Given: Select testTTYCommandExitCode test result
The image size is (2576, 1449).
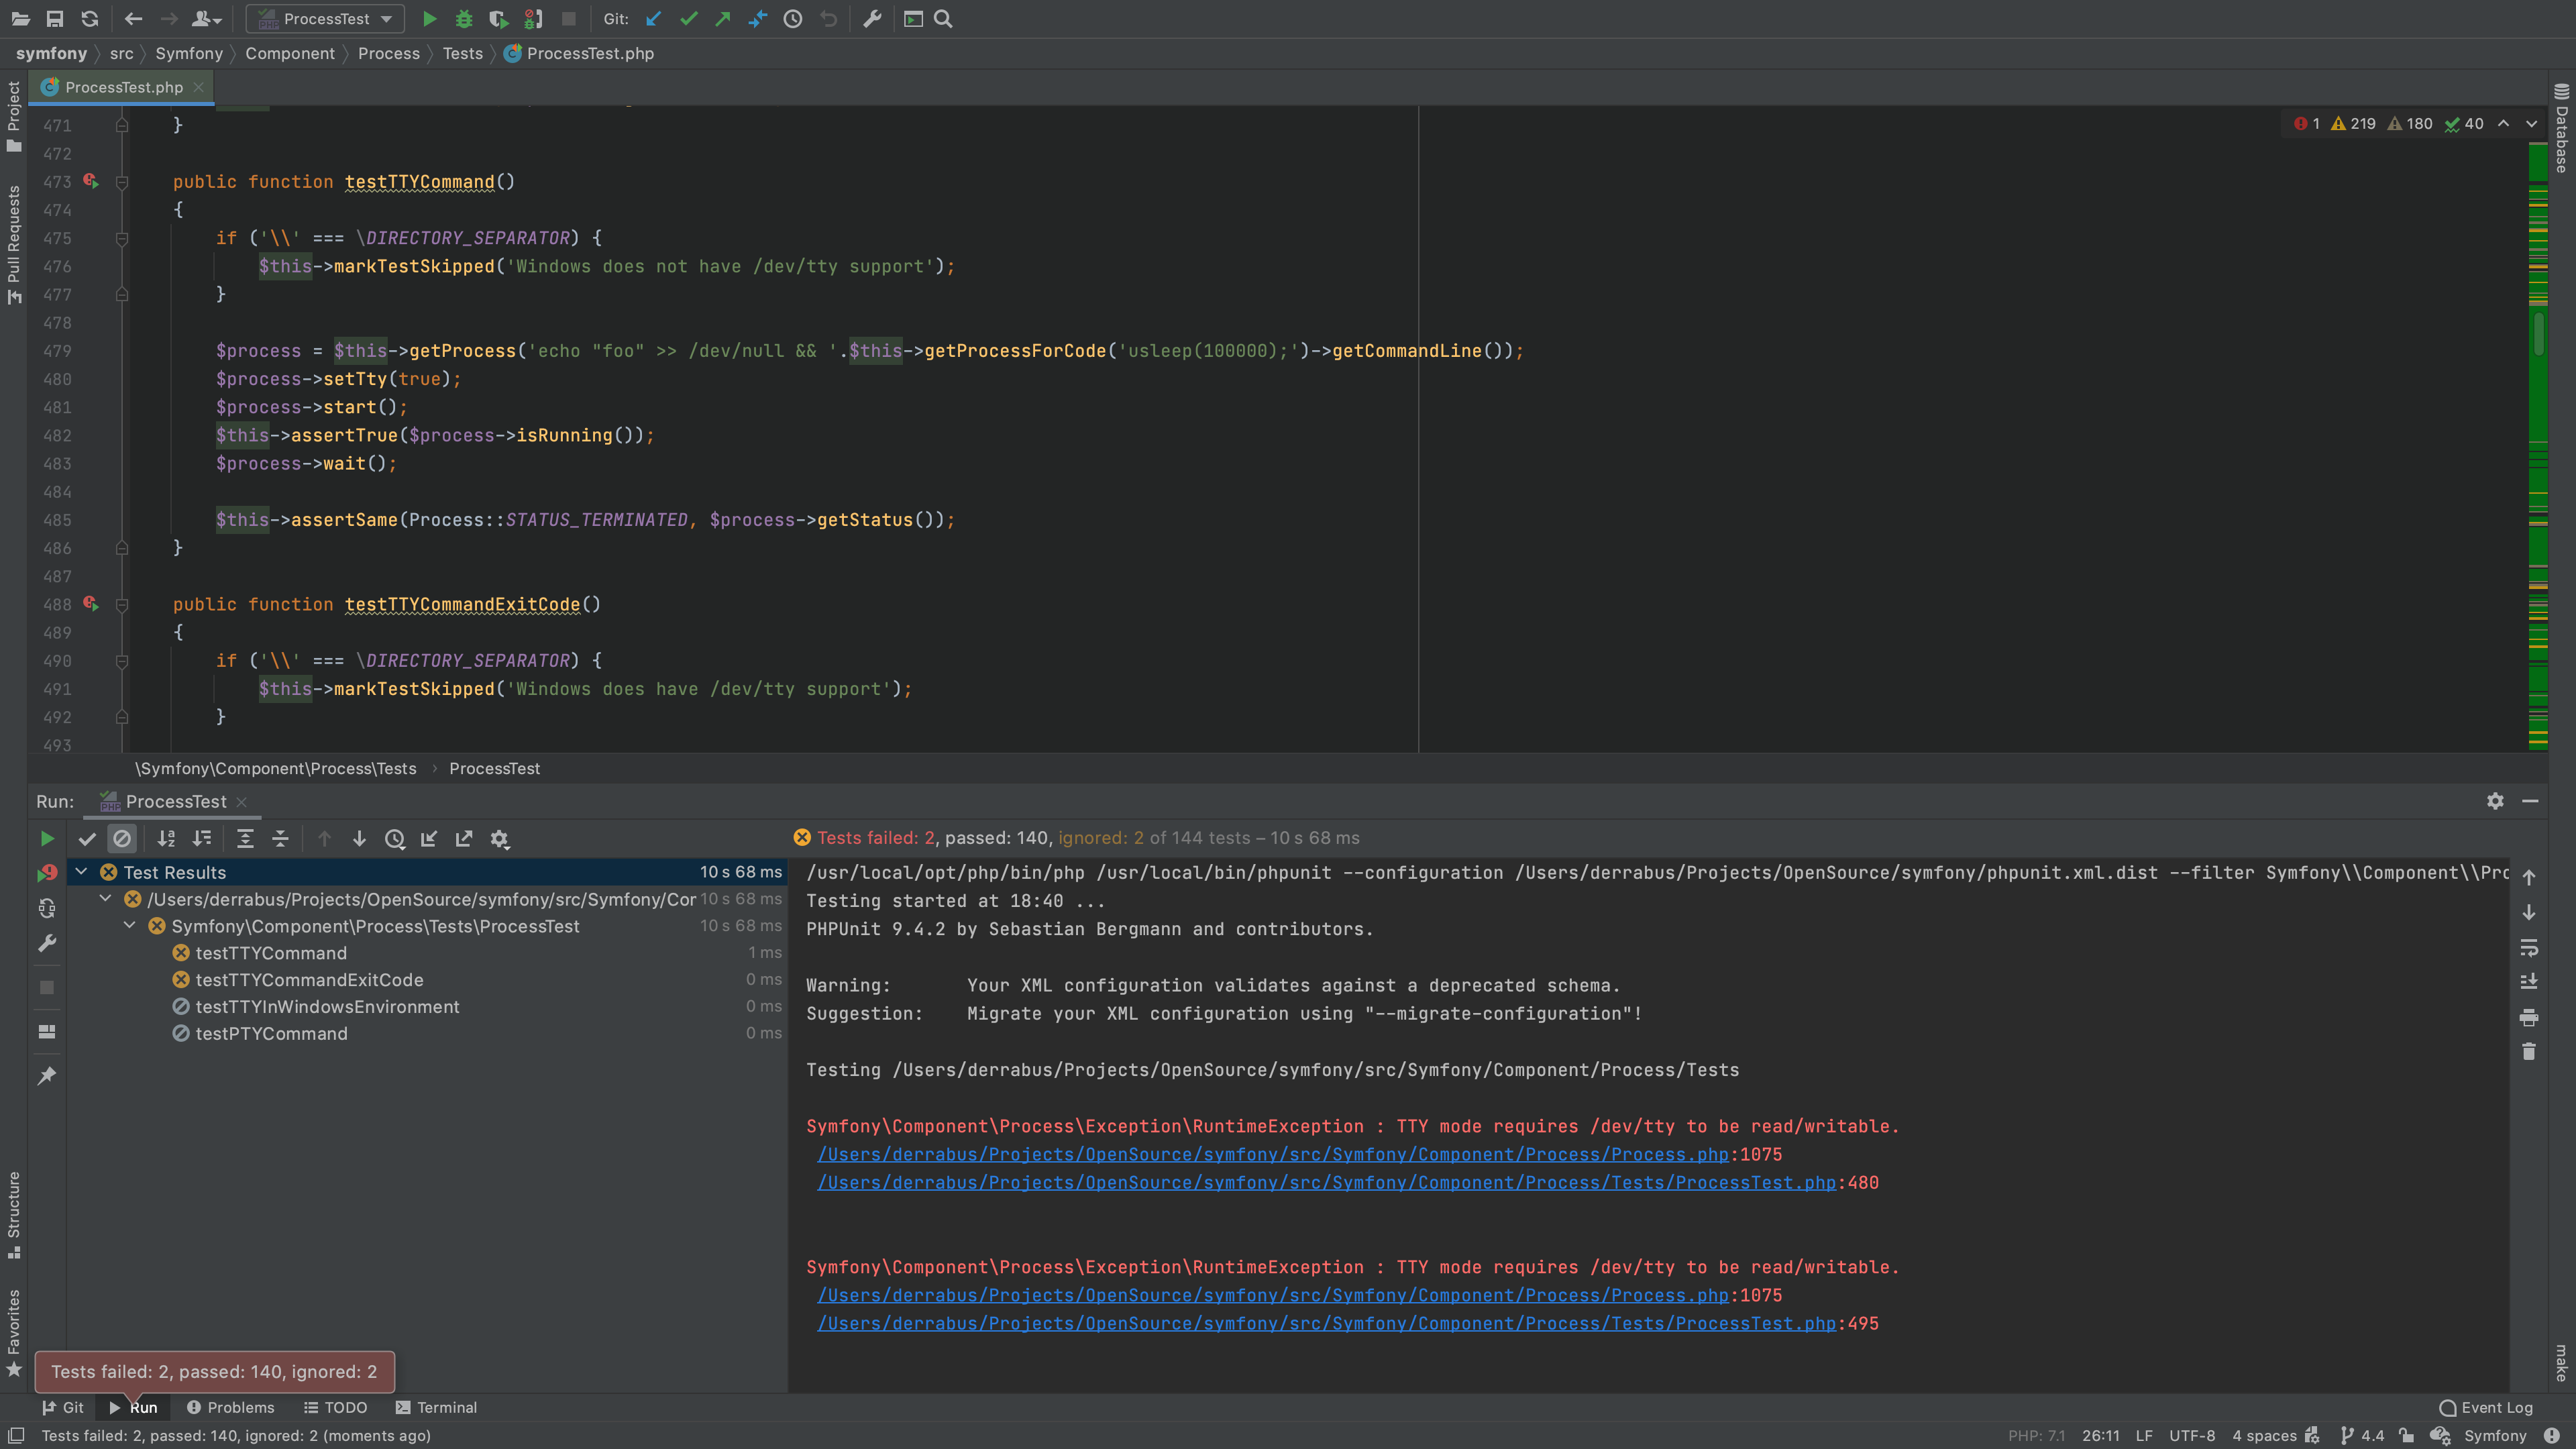Looking at the screenshot, I should coord(309,980).
